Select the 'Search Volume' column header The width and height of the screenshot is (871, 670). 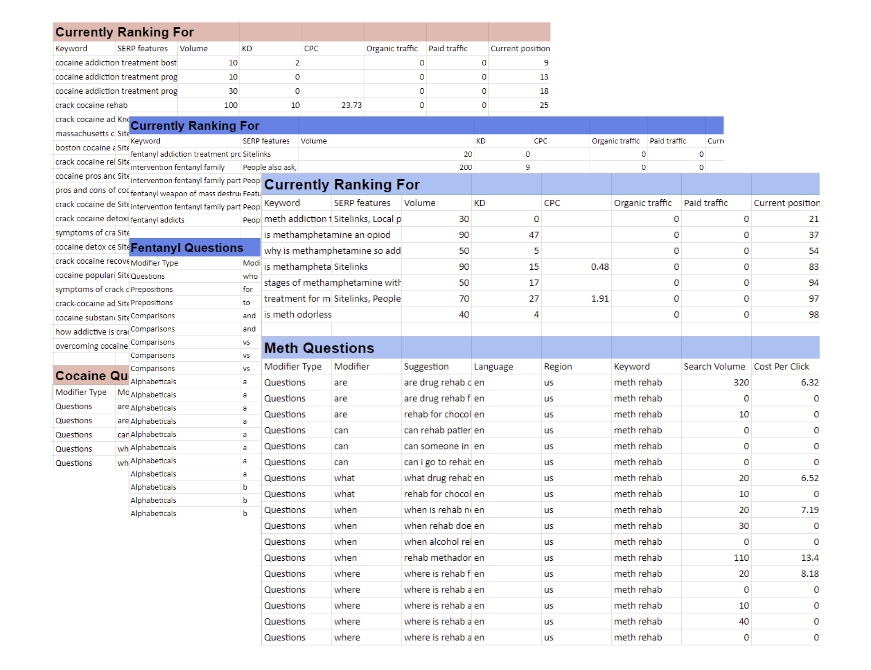[714, 367]
